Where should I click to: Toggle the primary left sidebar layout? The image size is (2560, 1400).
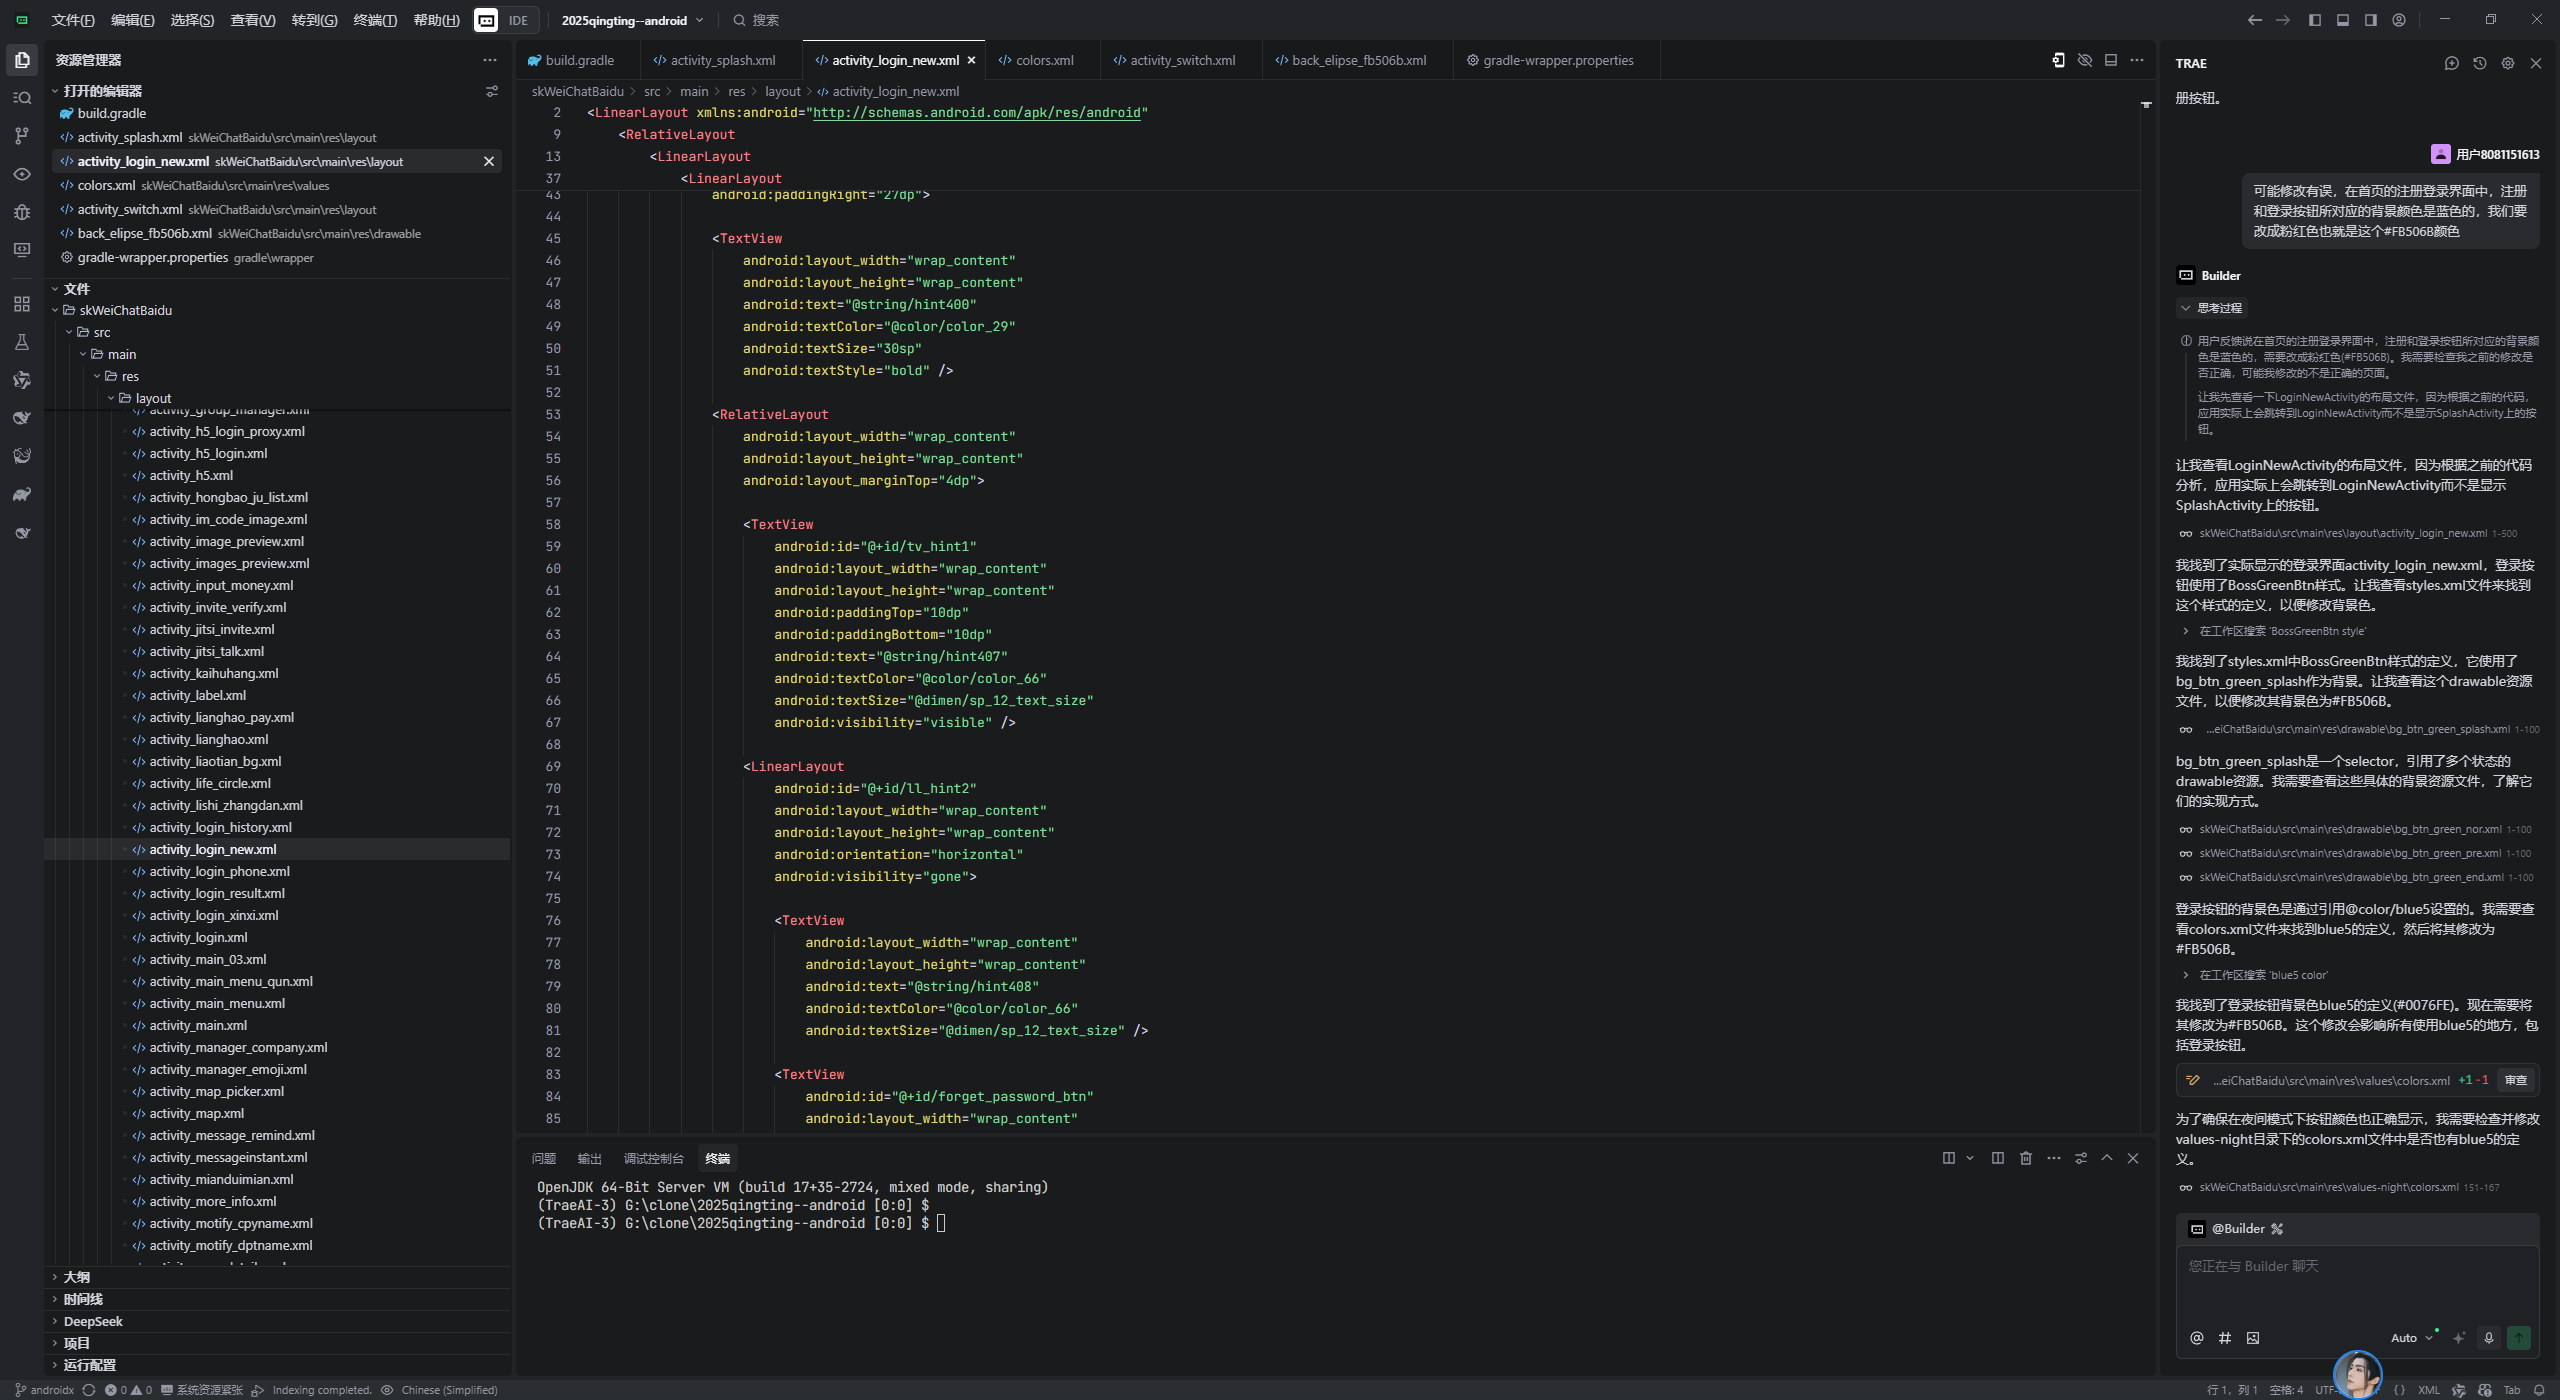click(2314, 20)
